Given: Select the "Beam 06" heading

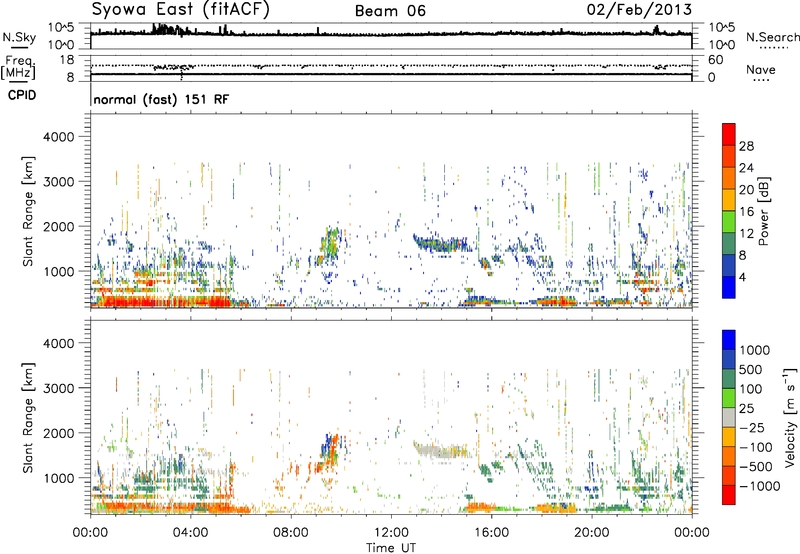Looking at the screenshot, I should click(x=390, y=11).
